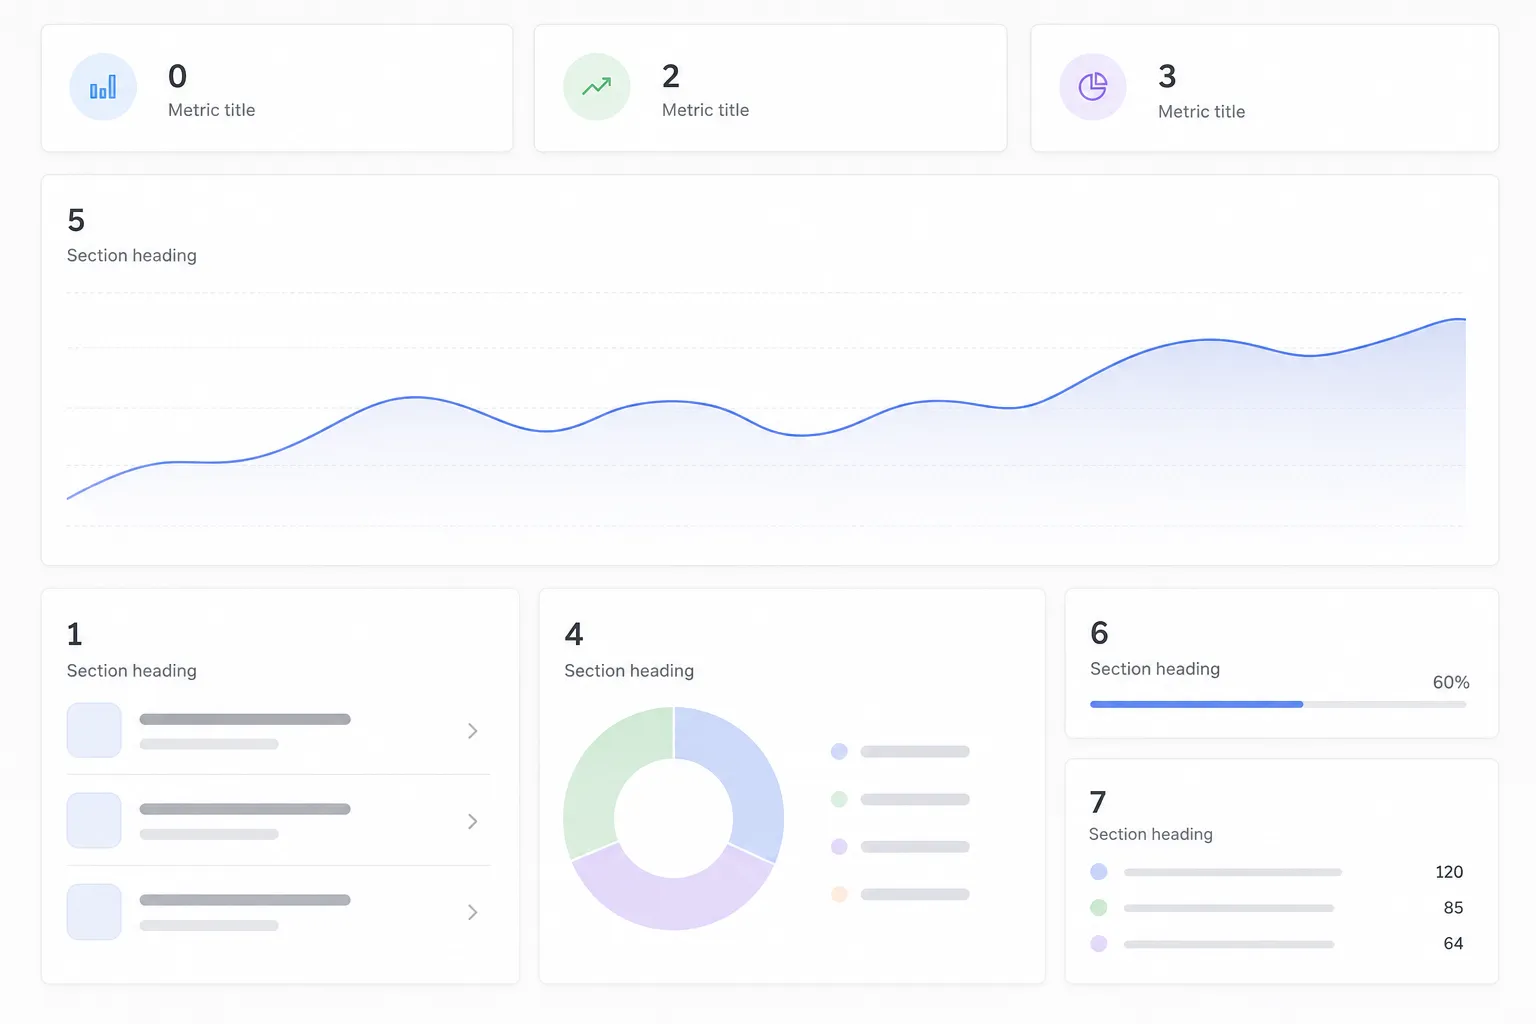The image size is (1536, 1024).
Task: Click the blue bar chart icon
Action: pyautogui.click(x=103, y=87)
